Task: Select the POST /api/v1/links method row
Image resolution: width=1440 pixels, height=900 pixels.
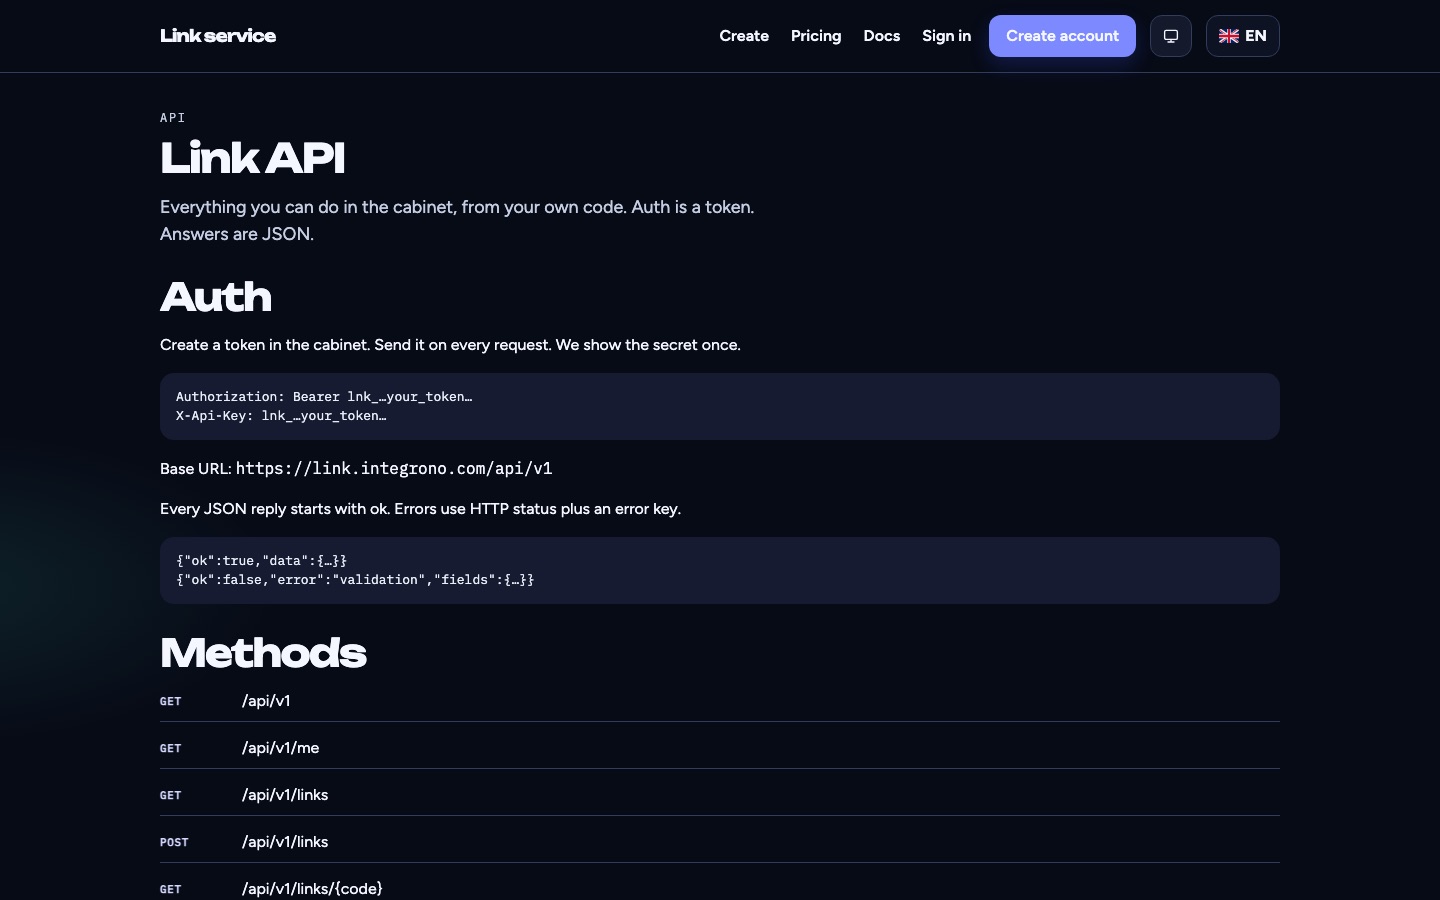Action: click(720, 842)
